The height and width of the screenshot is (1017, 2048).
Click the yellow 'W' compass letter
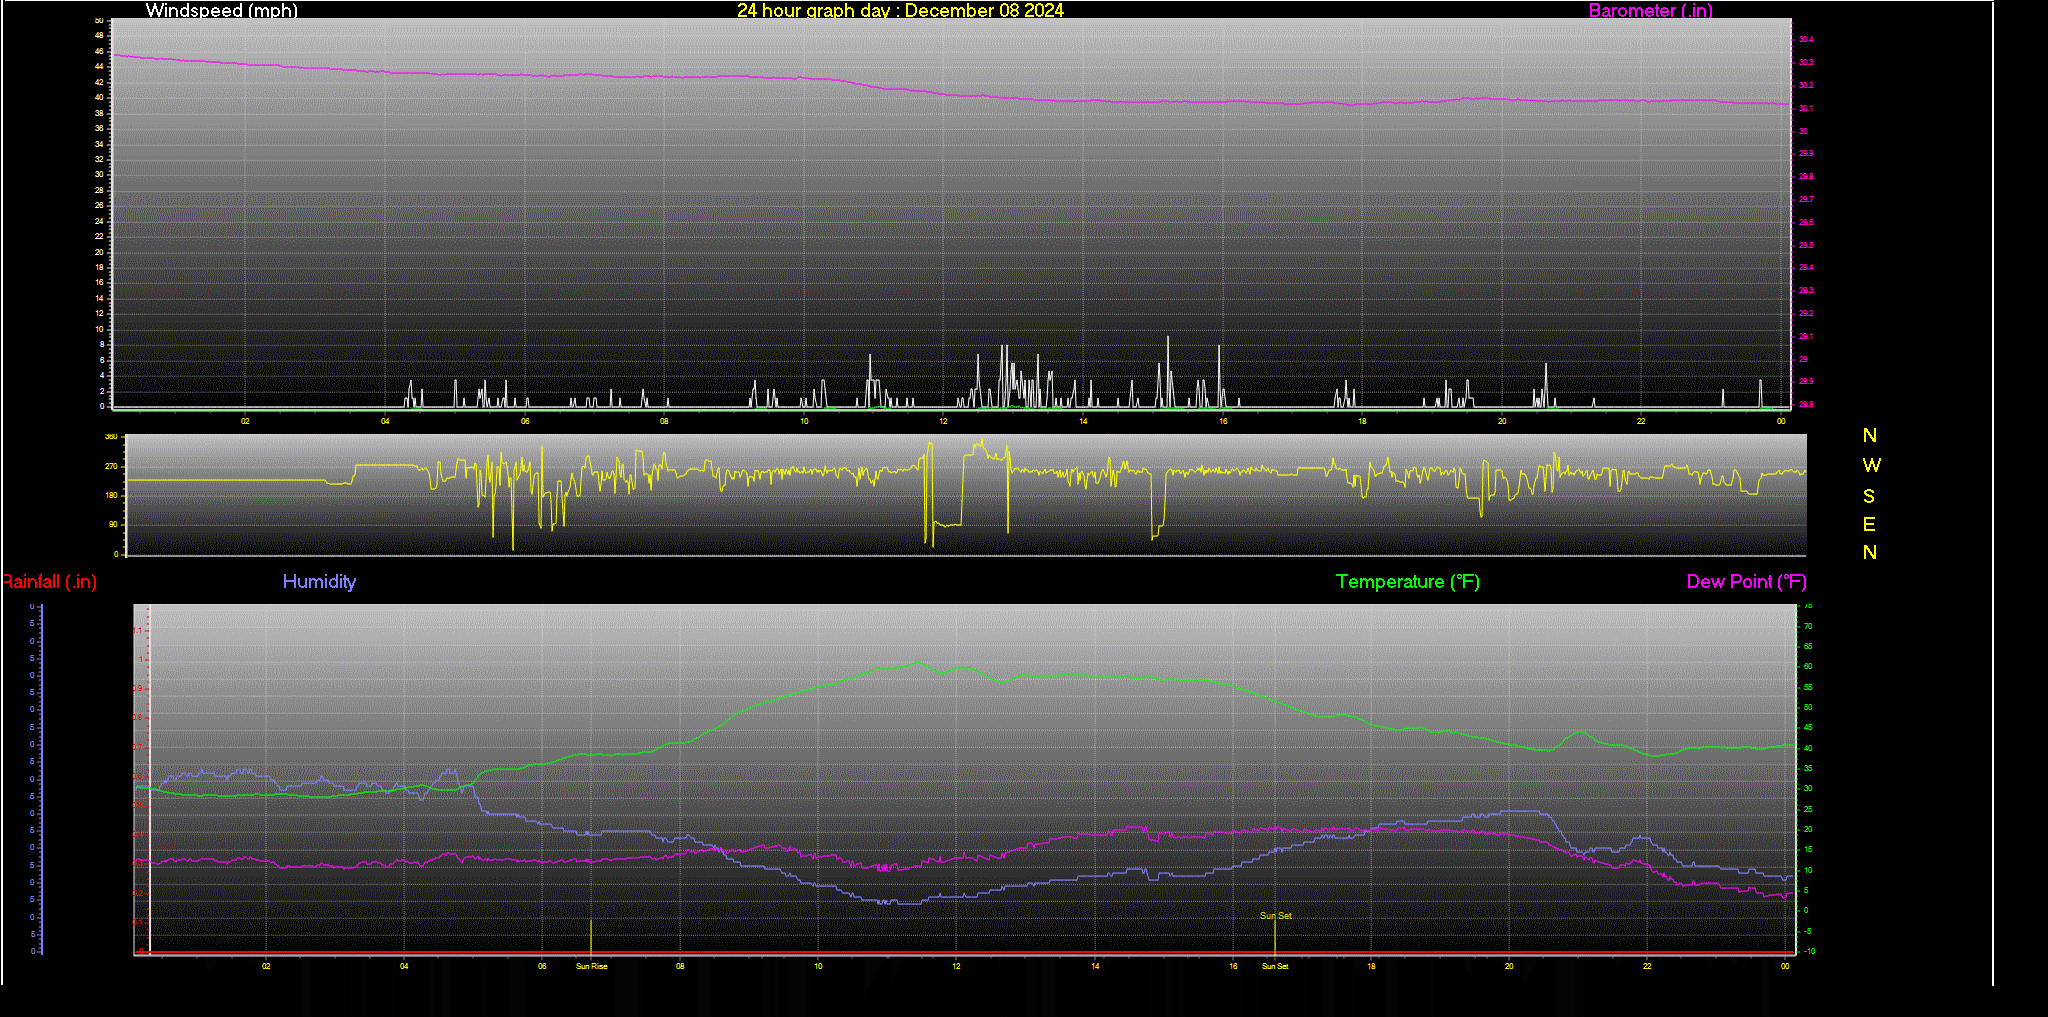click(x=1871, y=465)
